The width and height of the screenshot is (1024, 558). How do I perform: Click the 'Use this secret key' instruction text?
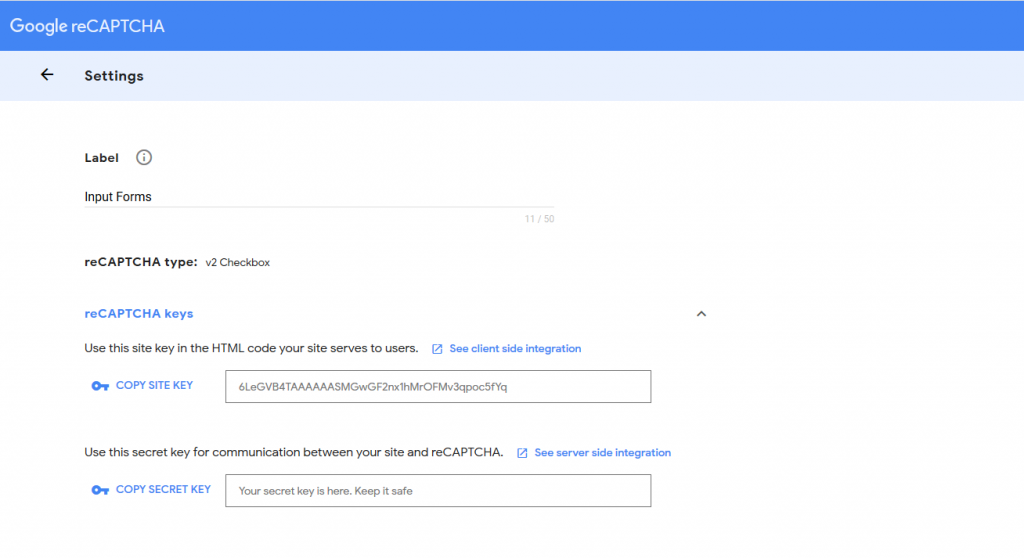pos(294,452)
